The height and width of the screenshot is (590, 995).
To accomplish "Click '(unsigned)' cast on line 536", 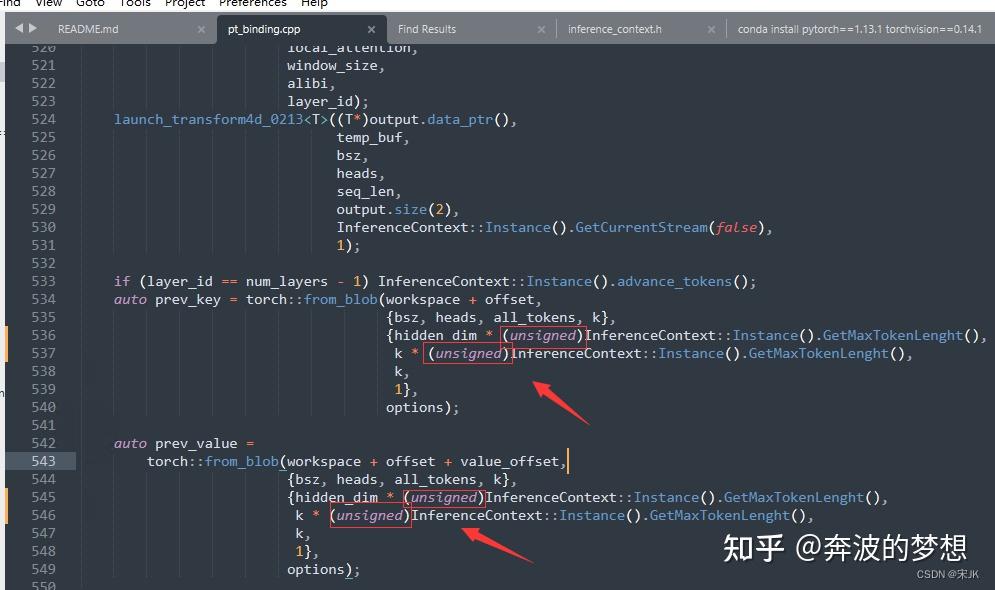I will 543,335.
